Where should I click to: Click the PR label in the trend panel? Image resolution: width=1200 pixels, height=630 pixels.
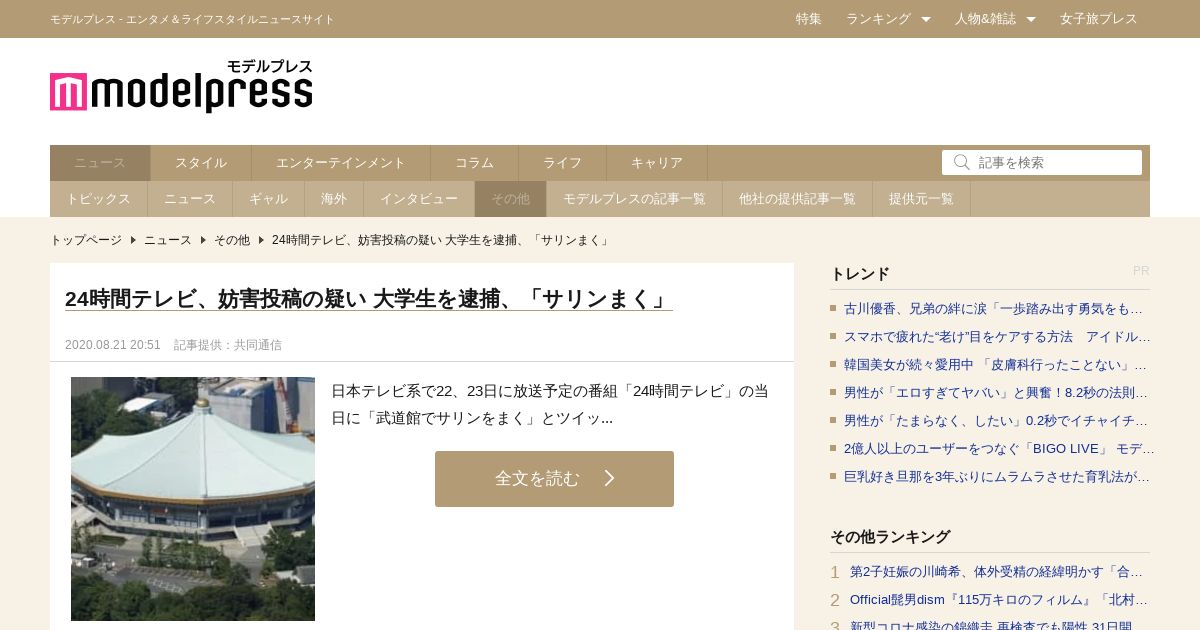tap(1141, 271)
